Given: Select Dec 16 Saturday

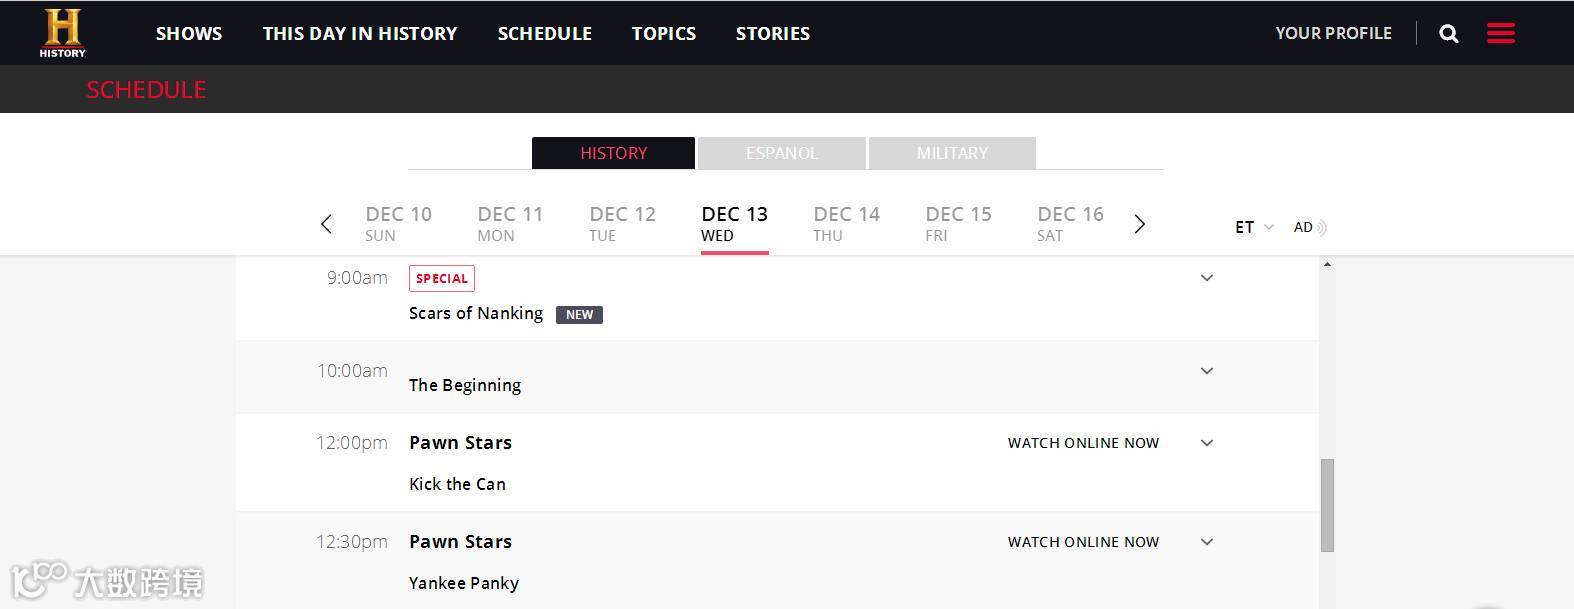Looking at the screenshot, I should point(1070,224).
